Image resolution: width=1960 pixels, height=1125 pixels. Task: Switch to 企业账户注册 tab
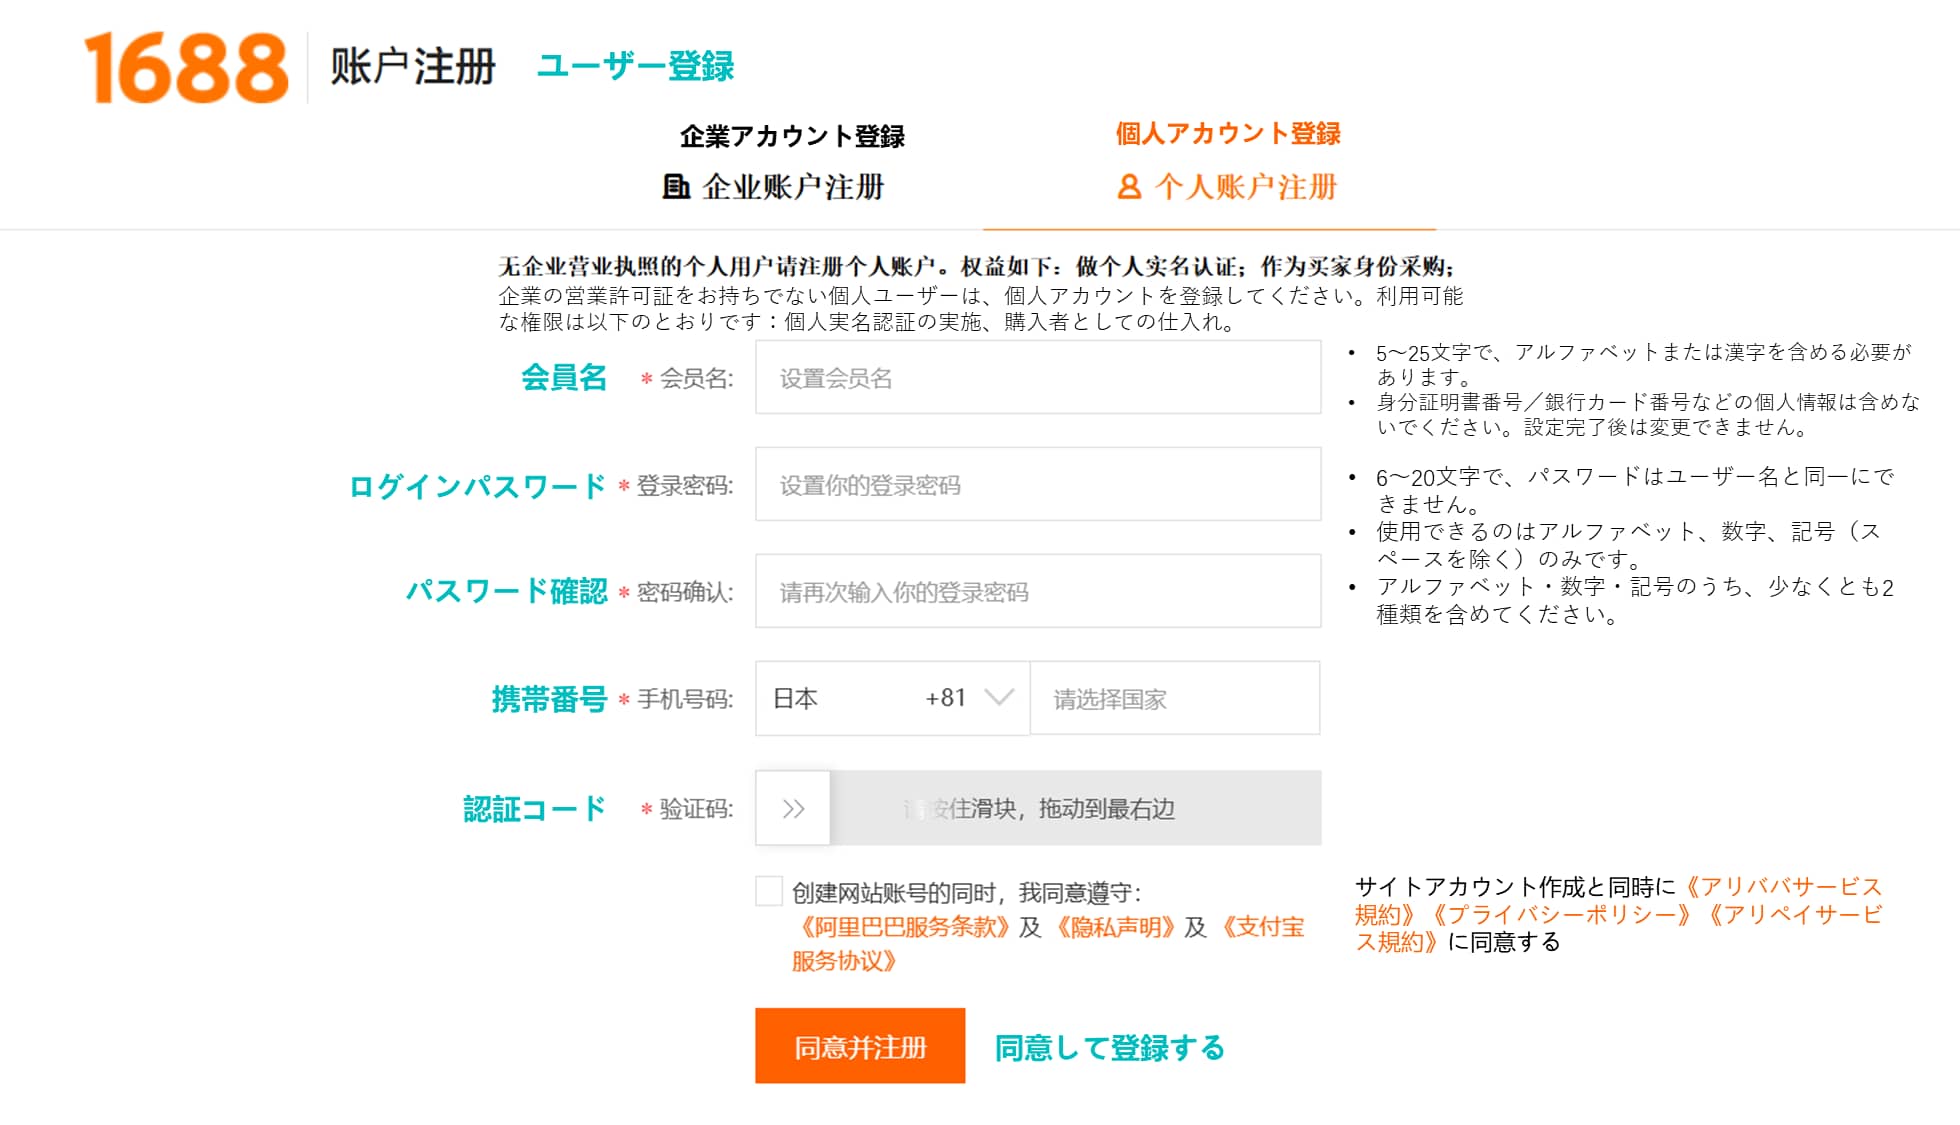792,187
